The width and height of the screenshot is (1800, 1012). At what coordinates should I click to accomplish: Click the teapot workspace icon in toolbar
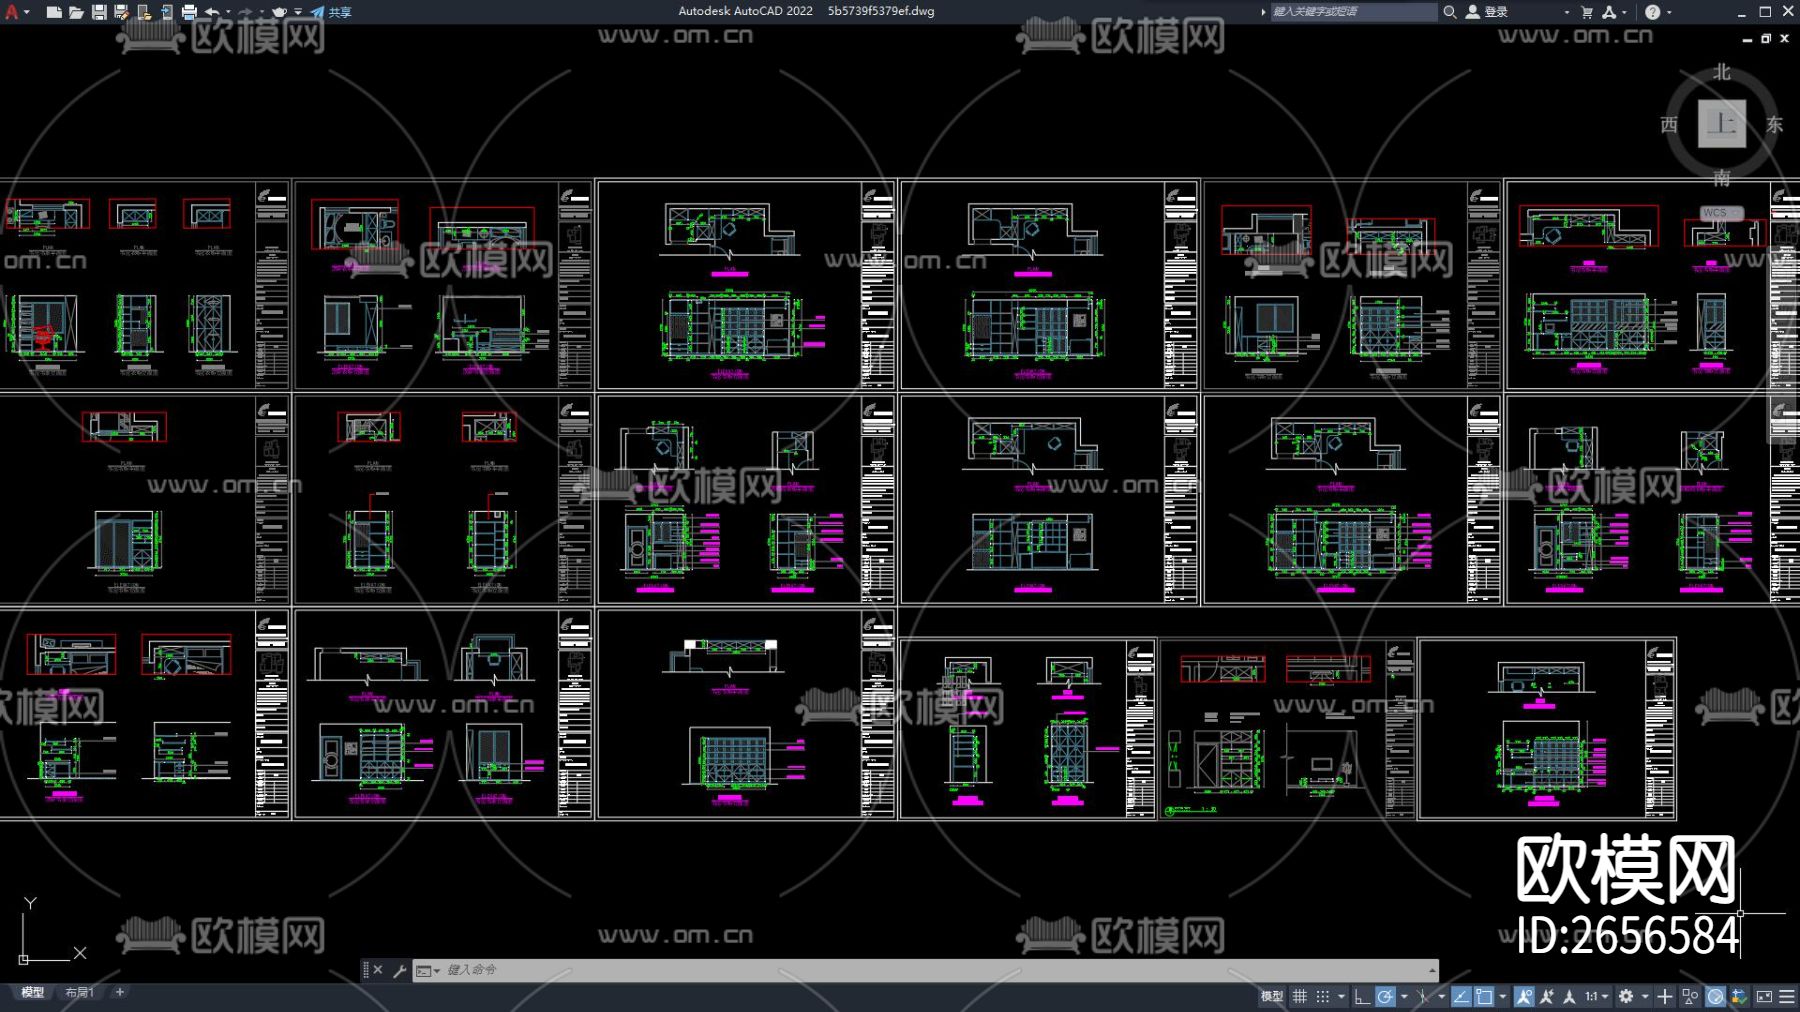pos(279,12)
